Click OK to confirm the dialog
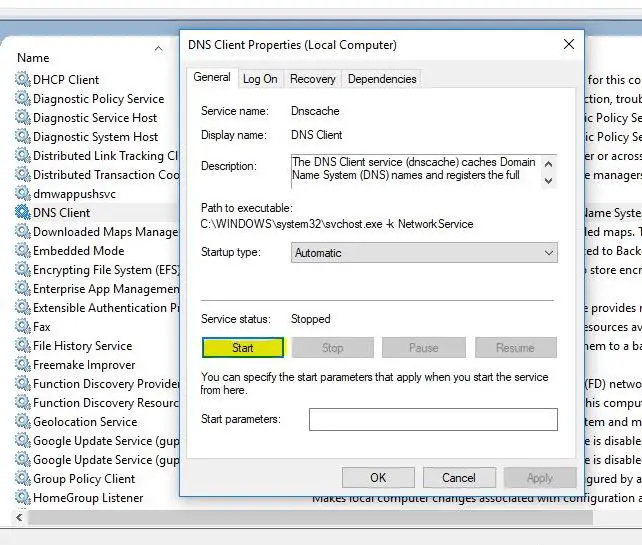 coord(378,478)
